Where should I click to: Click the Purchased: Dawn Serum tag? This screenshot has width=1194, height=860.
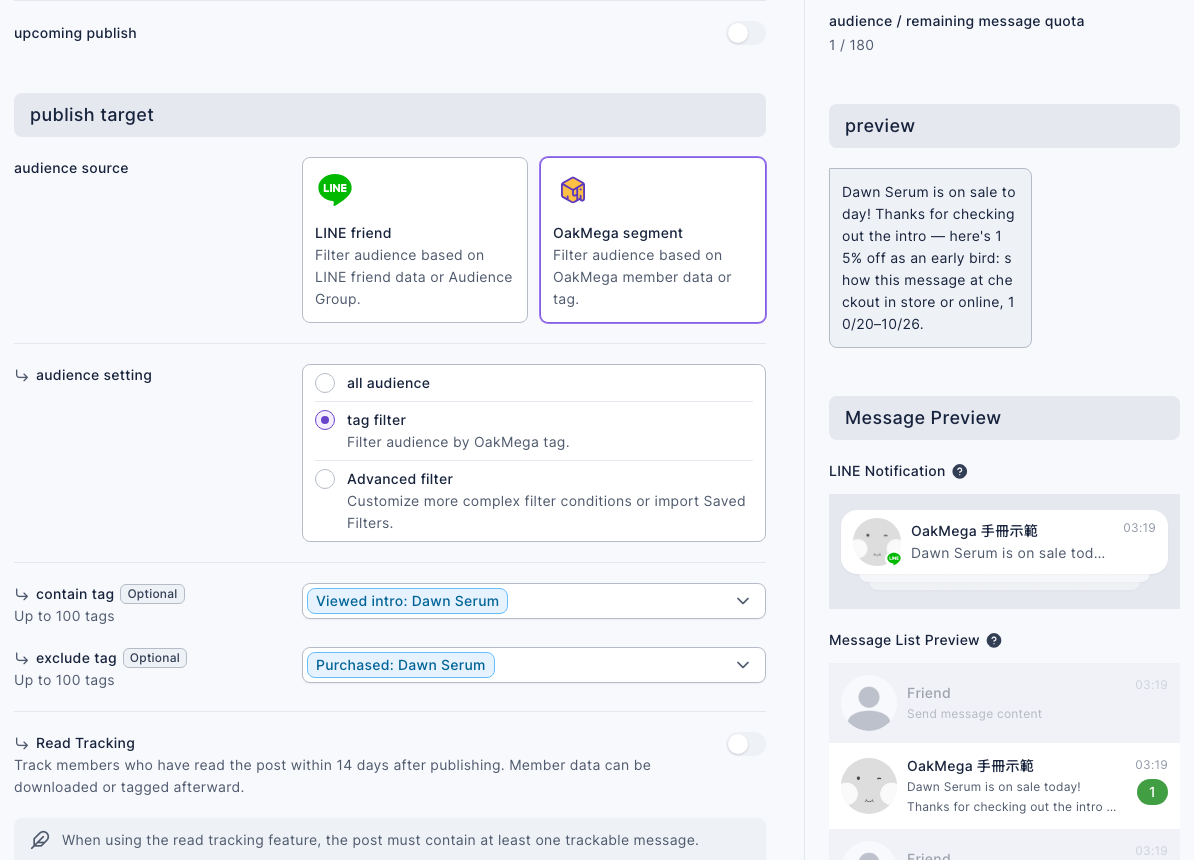pos(401,665)
